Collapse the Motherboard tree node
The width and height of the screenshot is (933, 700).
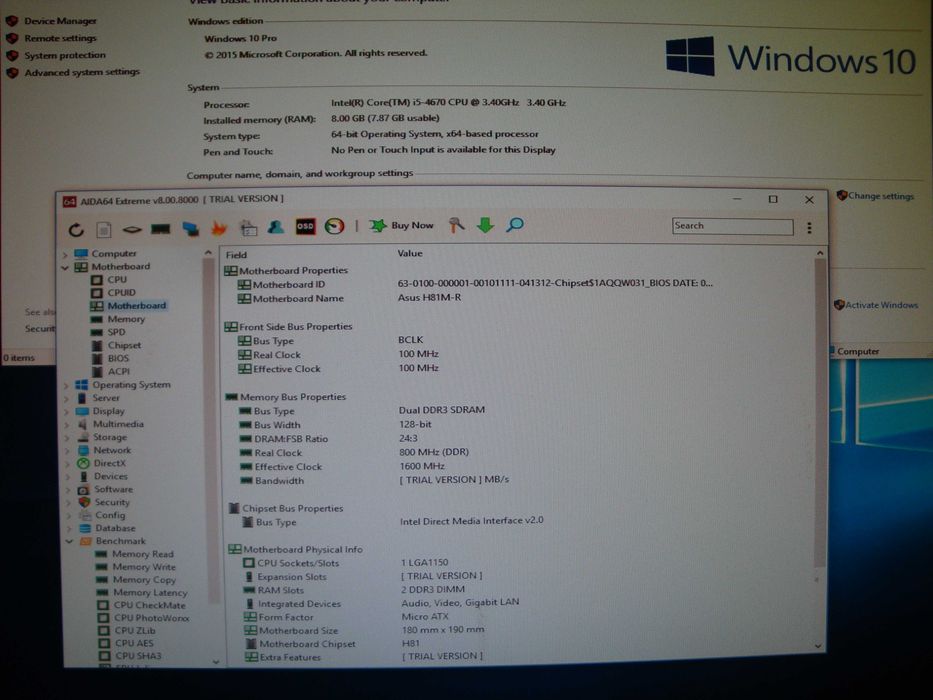[65, 267]
